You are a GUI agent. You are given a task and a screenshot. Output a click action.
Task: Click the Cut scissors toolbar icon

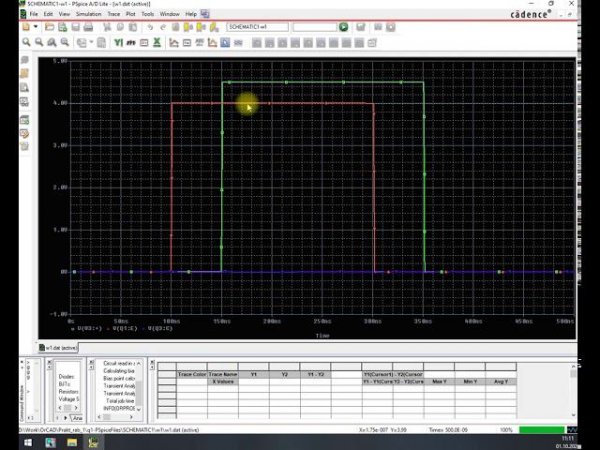pos(107,27)
